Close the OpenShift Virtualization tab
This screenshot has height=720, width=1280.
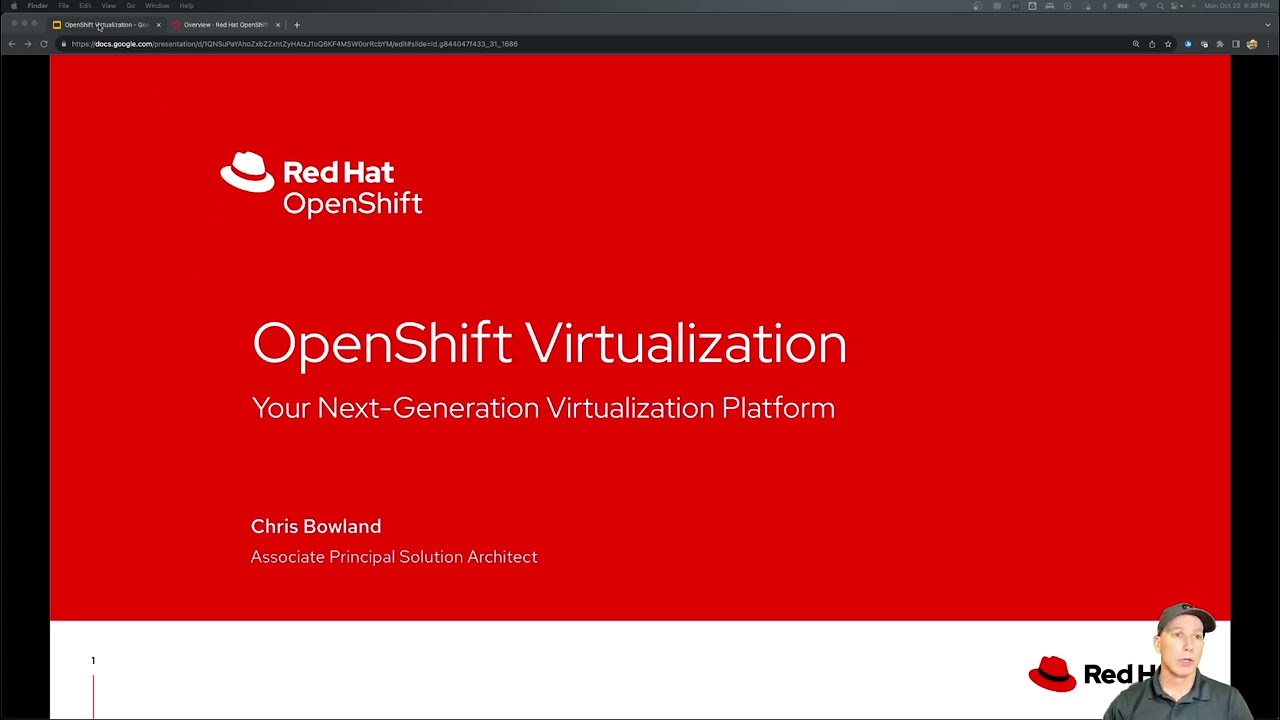pos(158,25)
